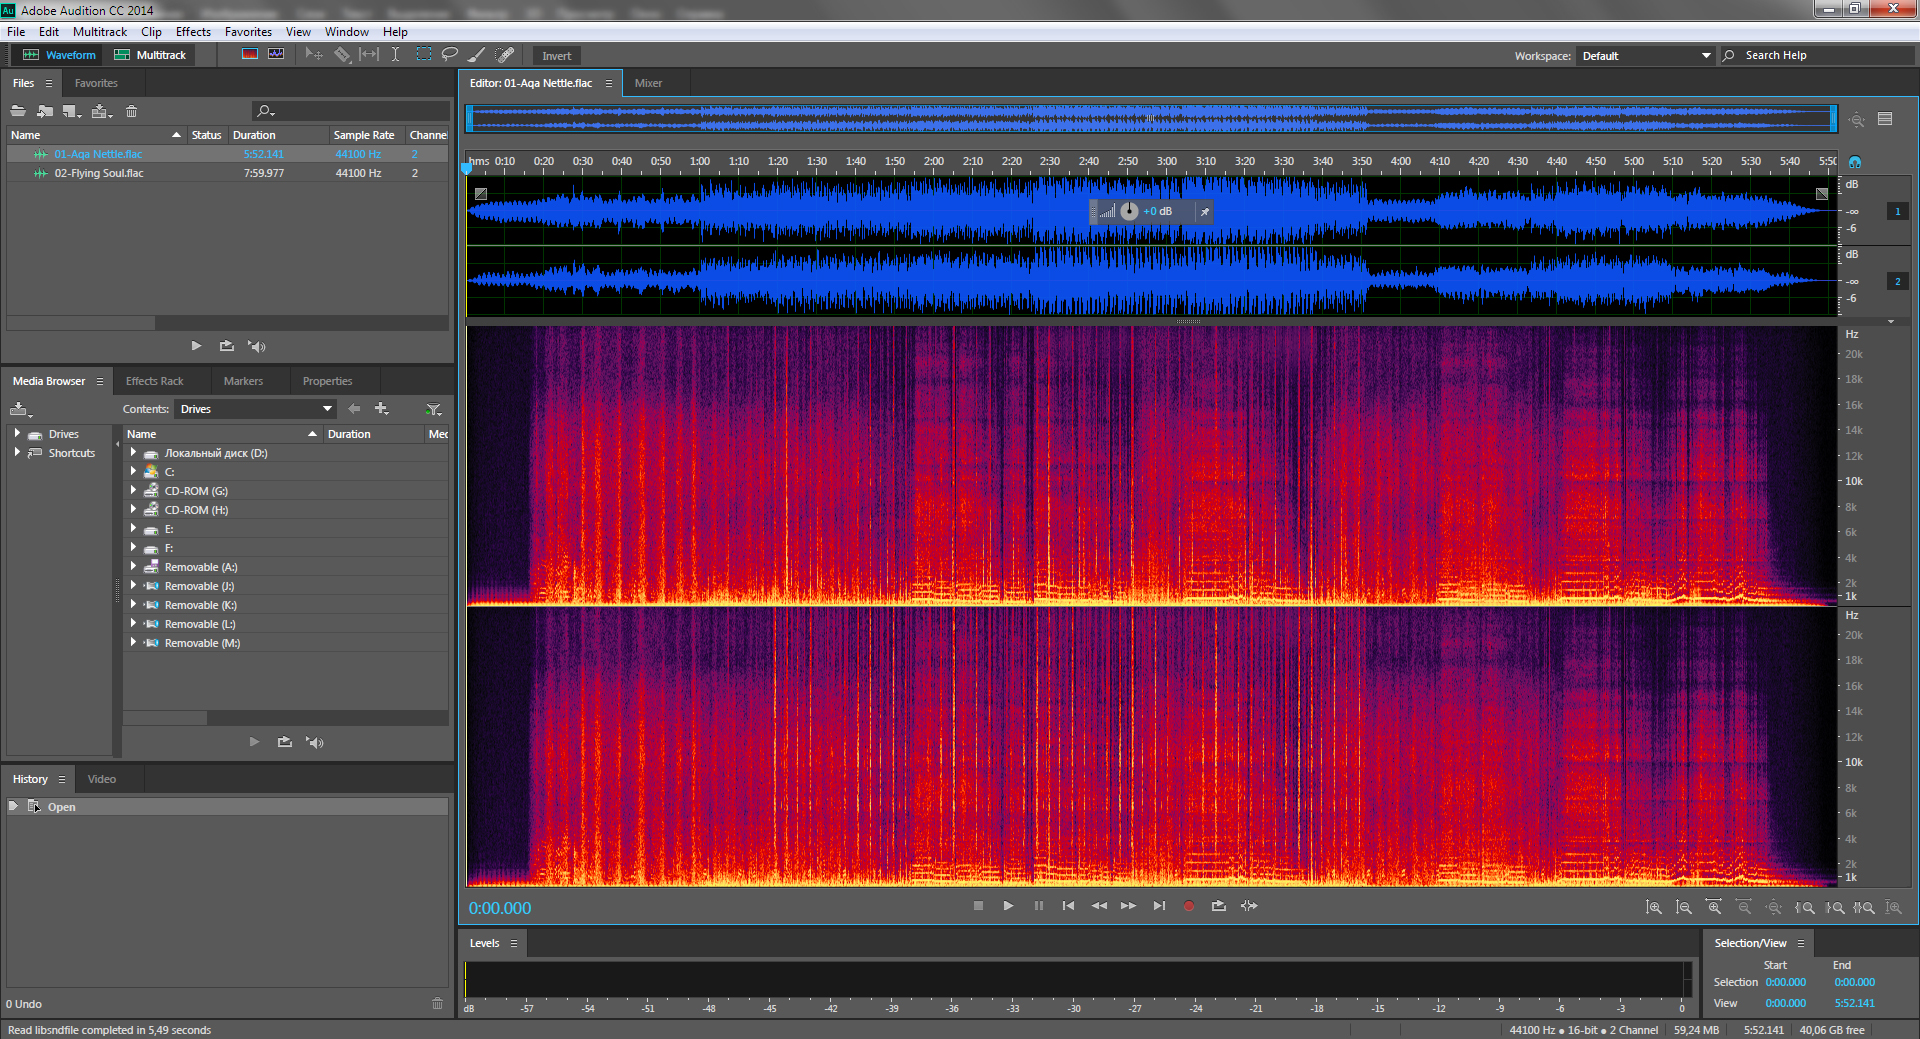Click Move Playhead to Next button

1159,906
